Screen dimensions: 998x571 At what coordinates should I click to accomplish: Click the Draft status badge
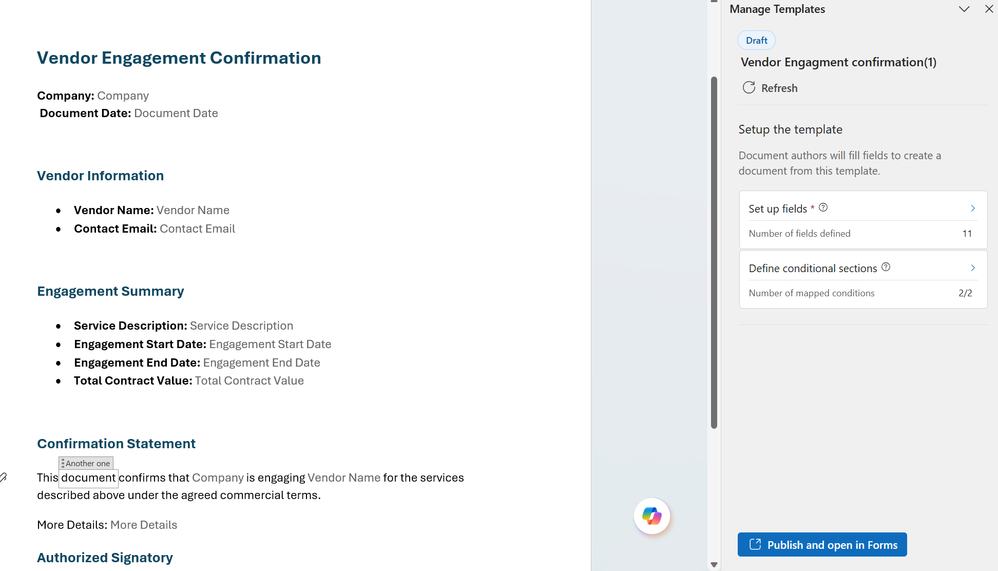coord(757,40)
